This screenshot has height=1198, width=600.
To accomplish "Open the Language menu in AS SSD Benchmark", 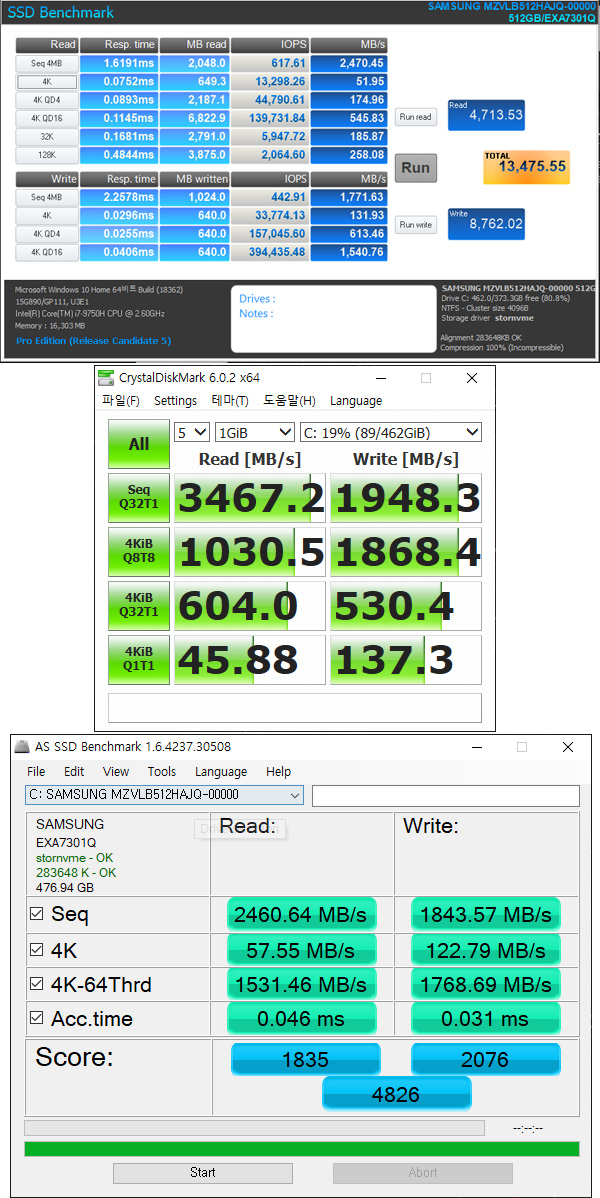I will (x=221, y=772).
